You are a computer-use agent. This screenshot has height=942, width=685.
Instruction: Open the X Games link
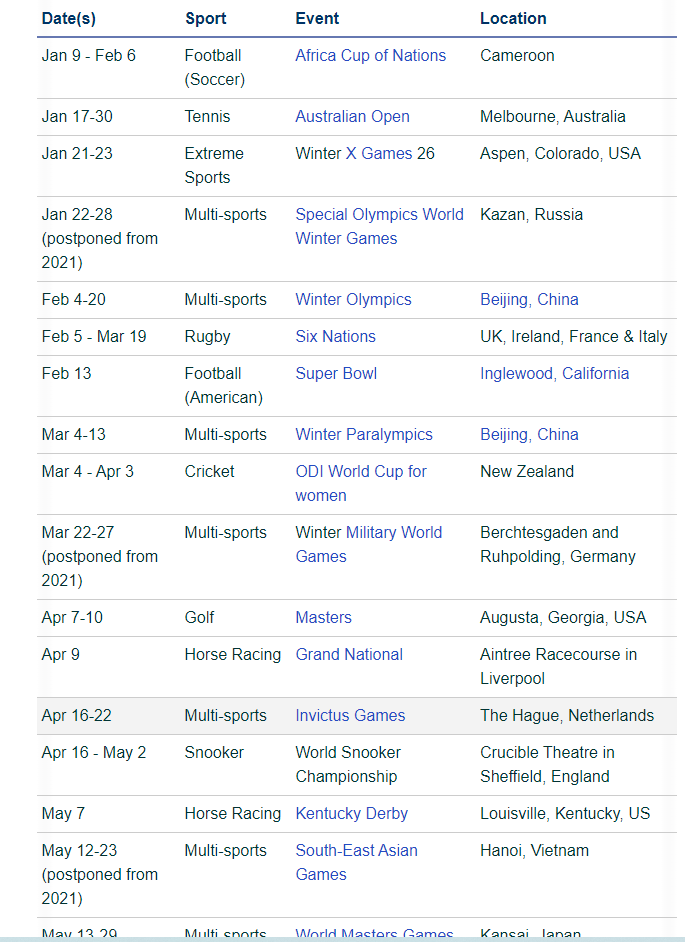378,154
